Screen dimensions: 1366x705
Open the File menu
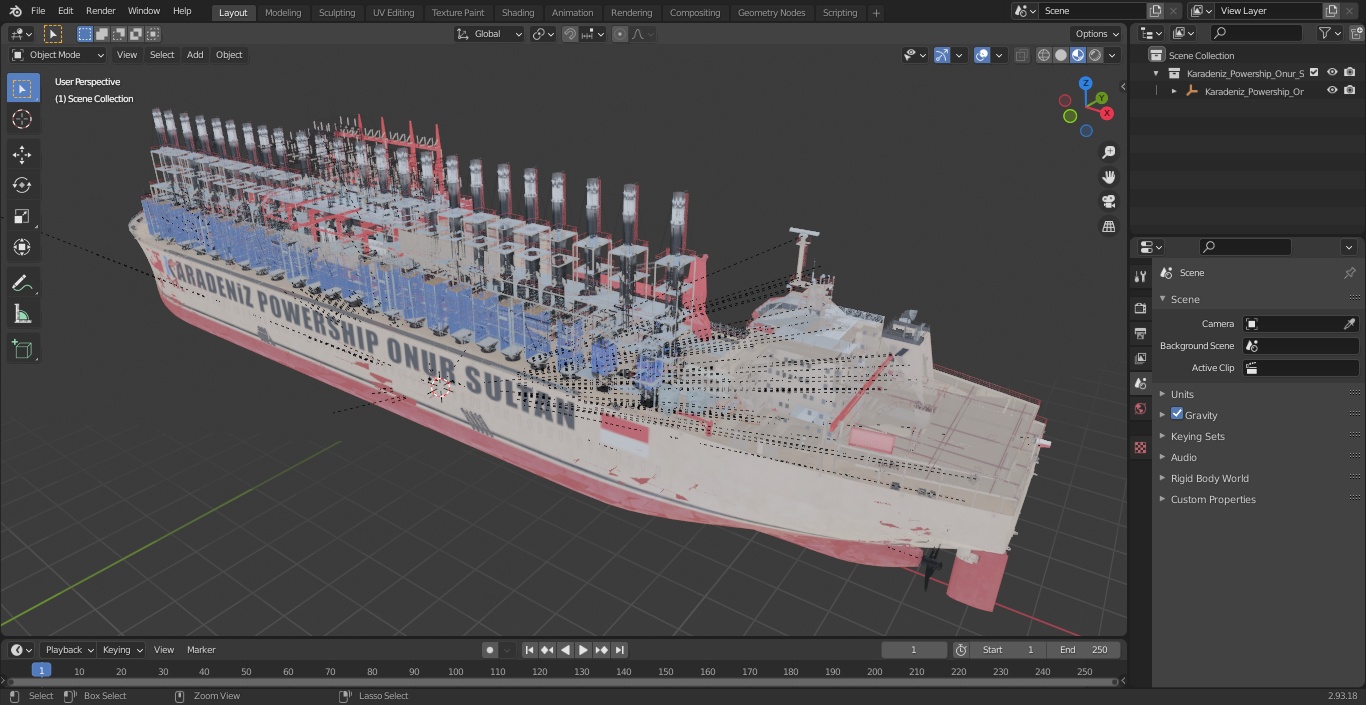point(38,11)
